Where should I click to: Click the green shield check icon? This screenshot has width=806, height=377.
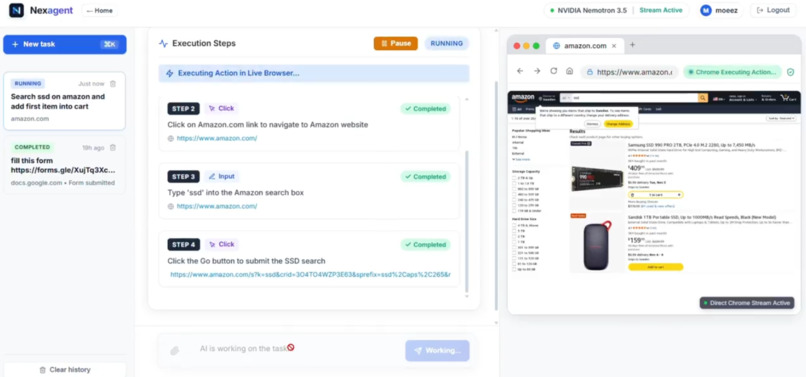click(791, 72)
